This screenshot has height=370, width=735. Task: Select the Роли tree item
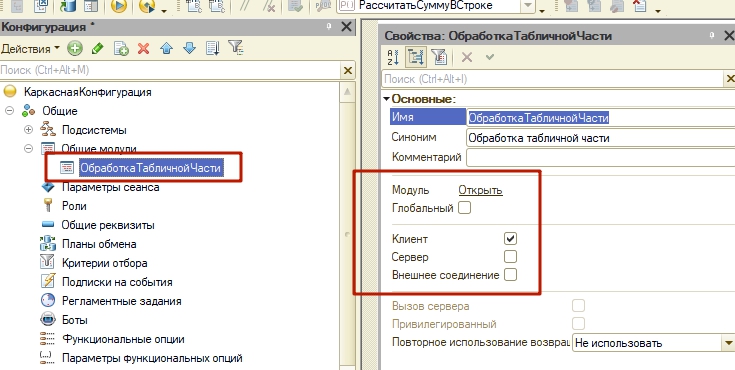click(74, 206)
